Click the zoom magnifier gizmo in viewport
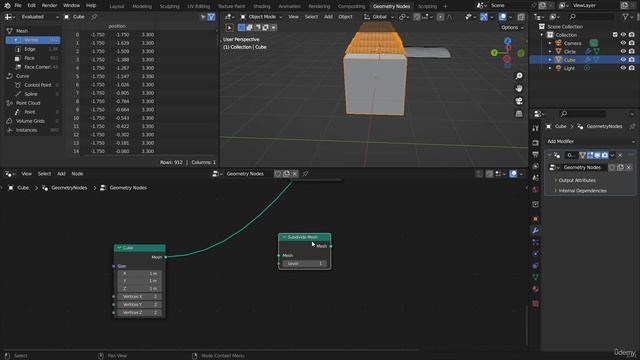 519,76
